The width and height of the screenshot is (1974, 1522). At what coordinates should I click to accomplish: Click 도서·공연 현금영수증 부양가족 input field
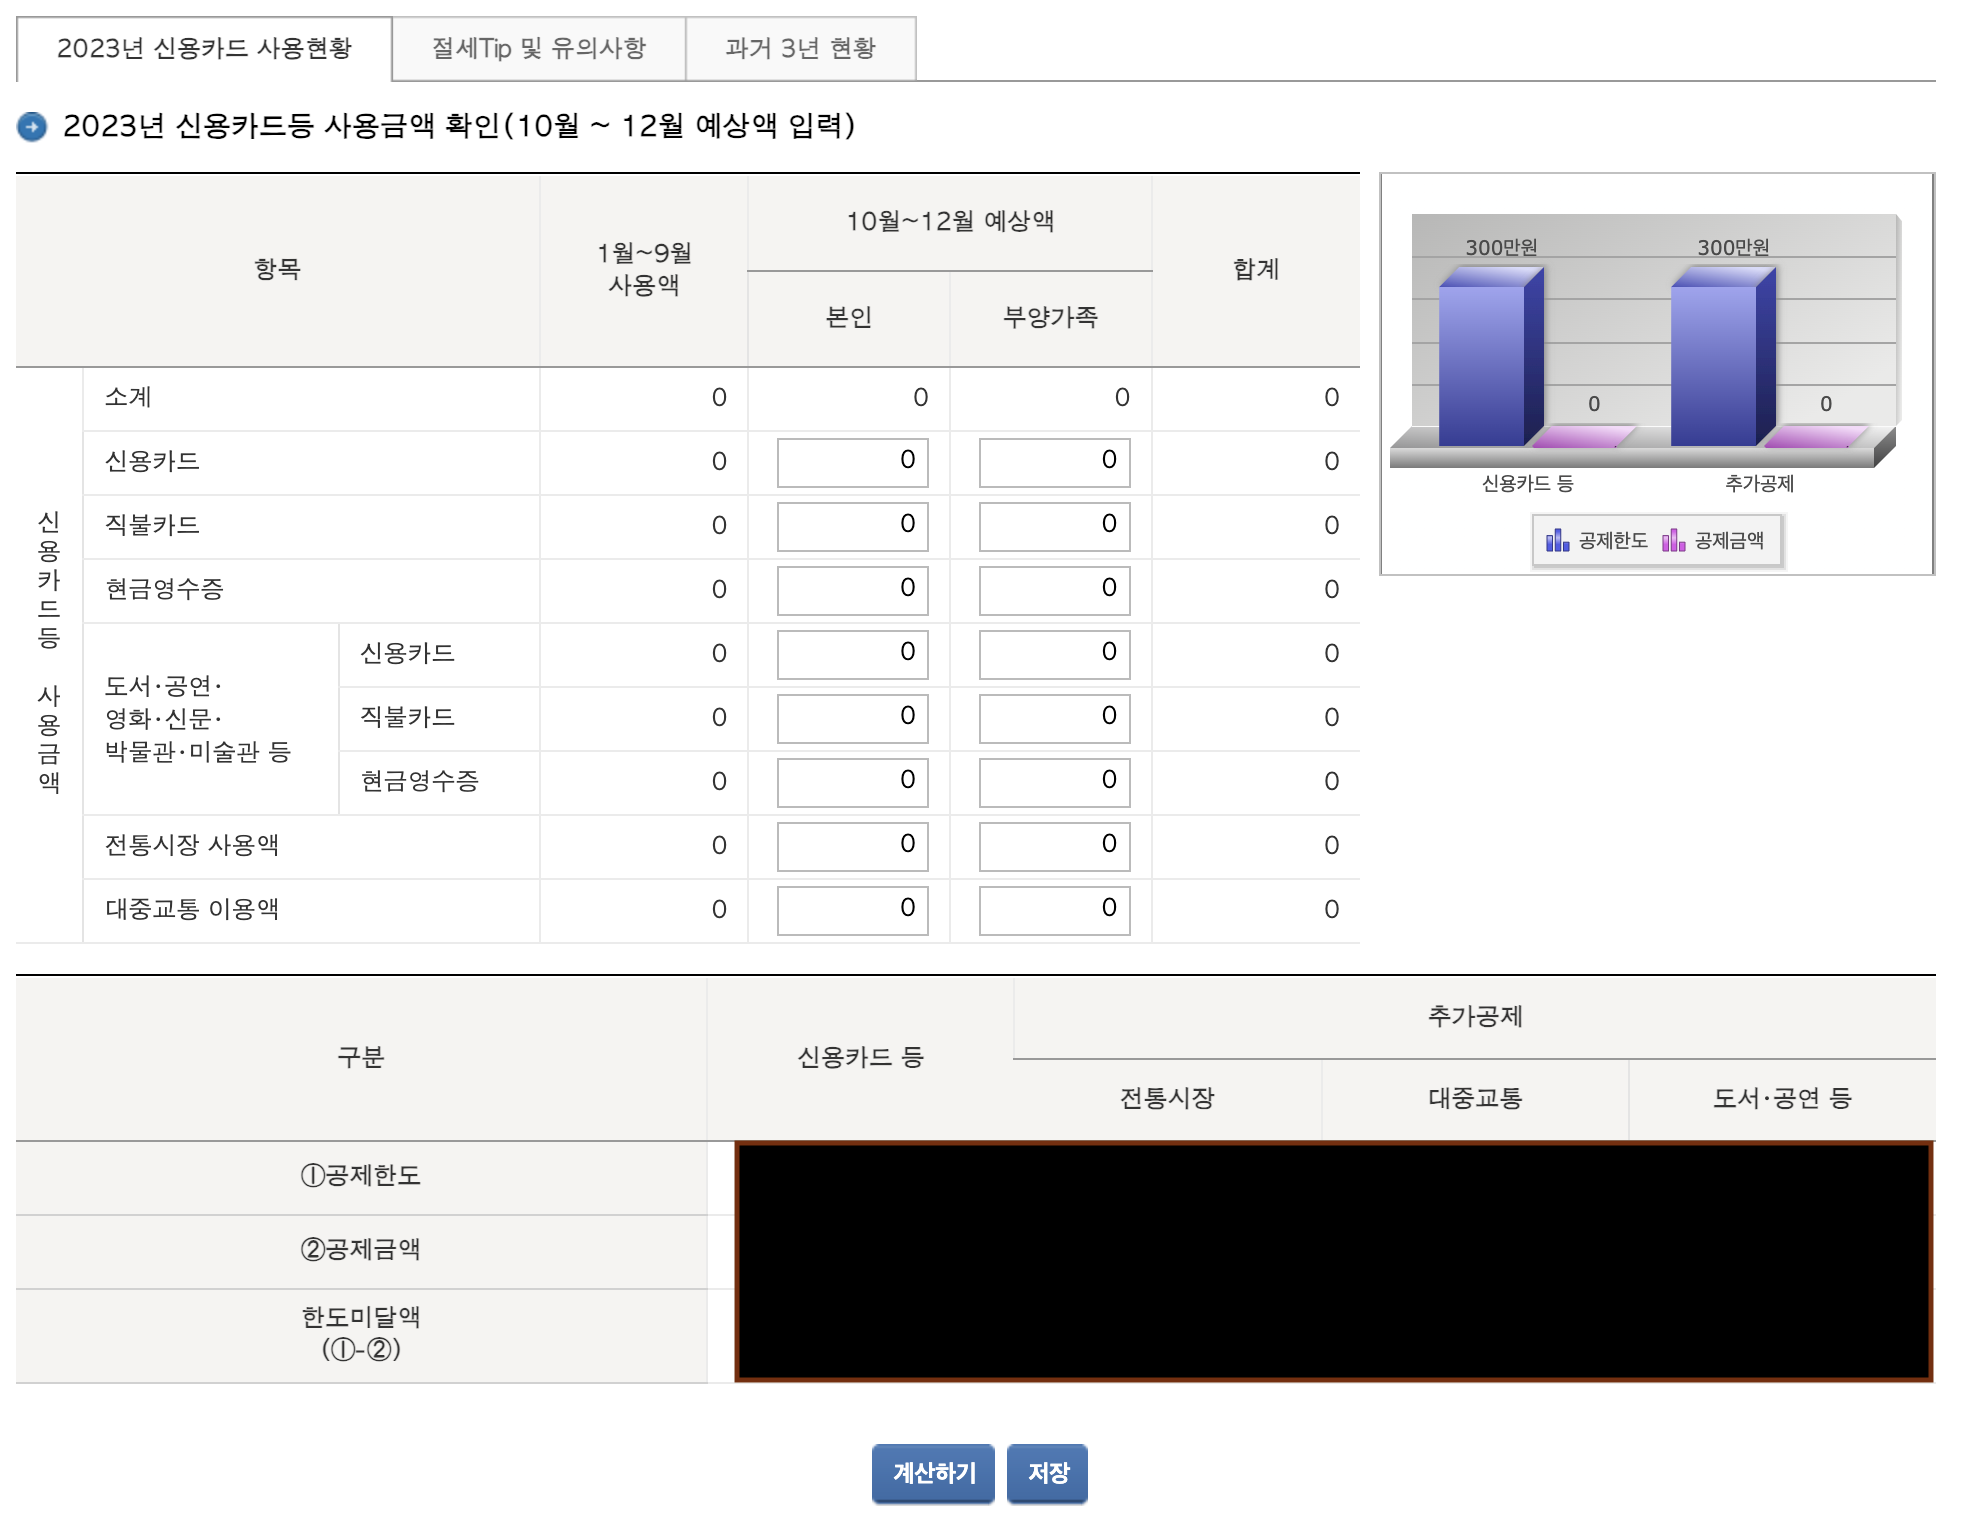point(1054,782)
